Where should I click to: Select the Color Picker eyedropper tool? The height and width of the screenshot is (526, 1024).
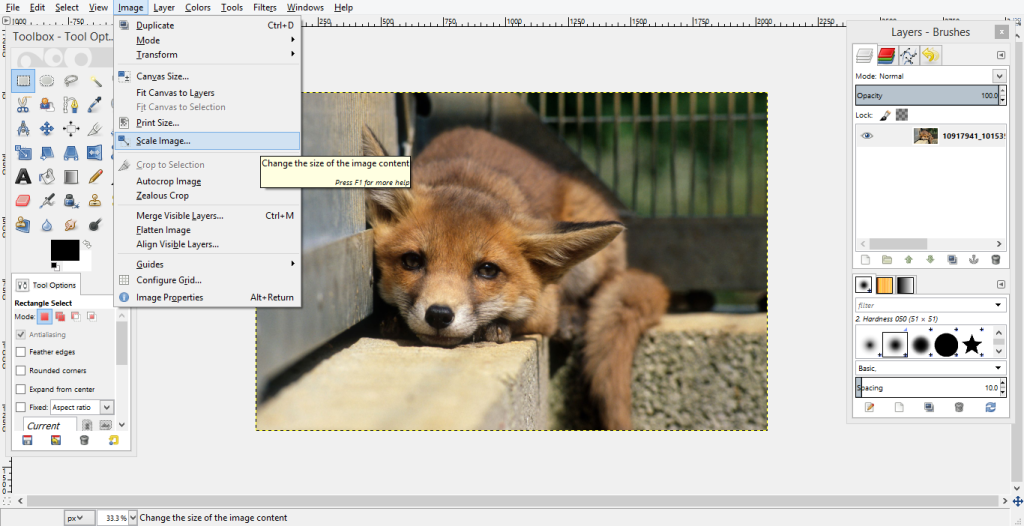(96, 105)
